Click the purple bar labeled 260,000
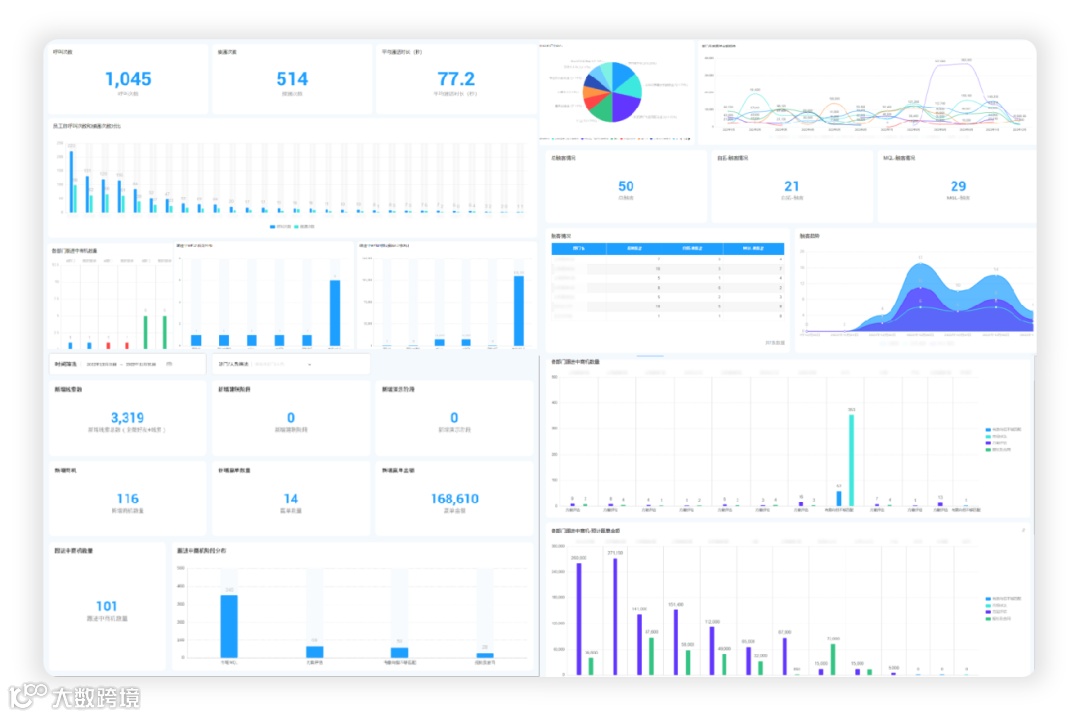Image resolution: width=1080 pixels, height=717 pixels. tap(579, 619)
